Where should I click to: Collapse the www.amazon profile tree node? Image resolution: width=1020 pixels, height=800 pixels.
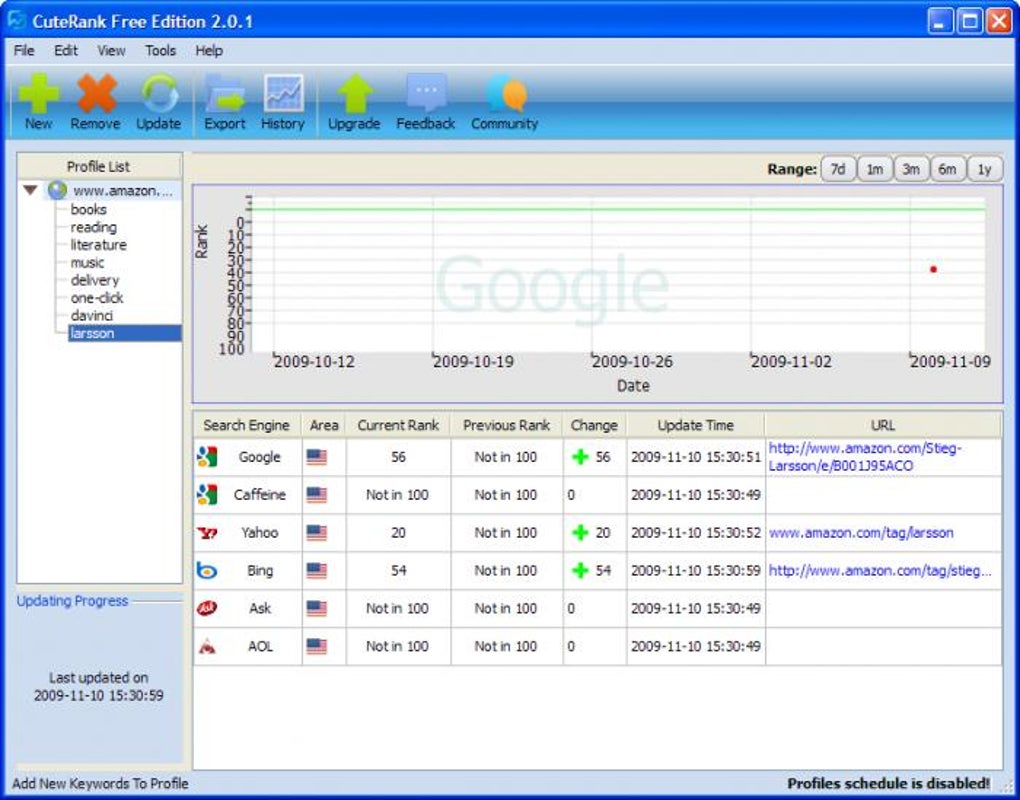(30, 191)
